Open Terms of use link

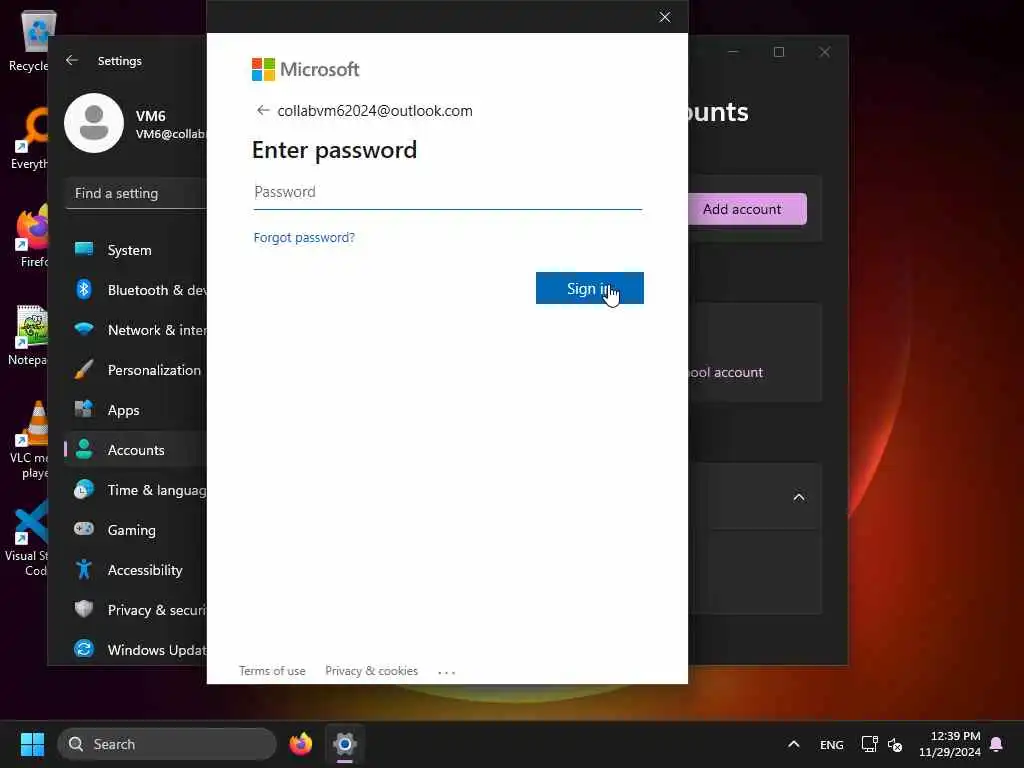click(x=272, y=671)
